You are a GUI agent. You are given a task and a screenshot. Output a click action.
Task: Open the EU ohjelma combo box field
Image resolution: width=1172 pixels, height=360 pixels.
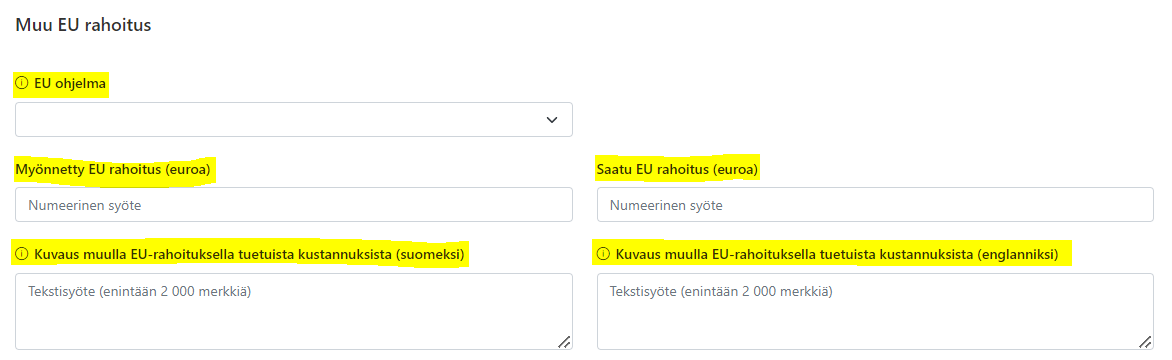tap(294, 120)
